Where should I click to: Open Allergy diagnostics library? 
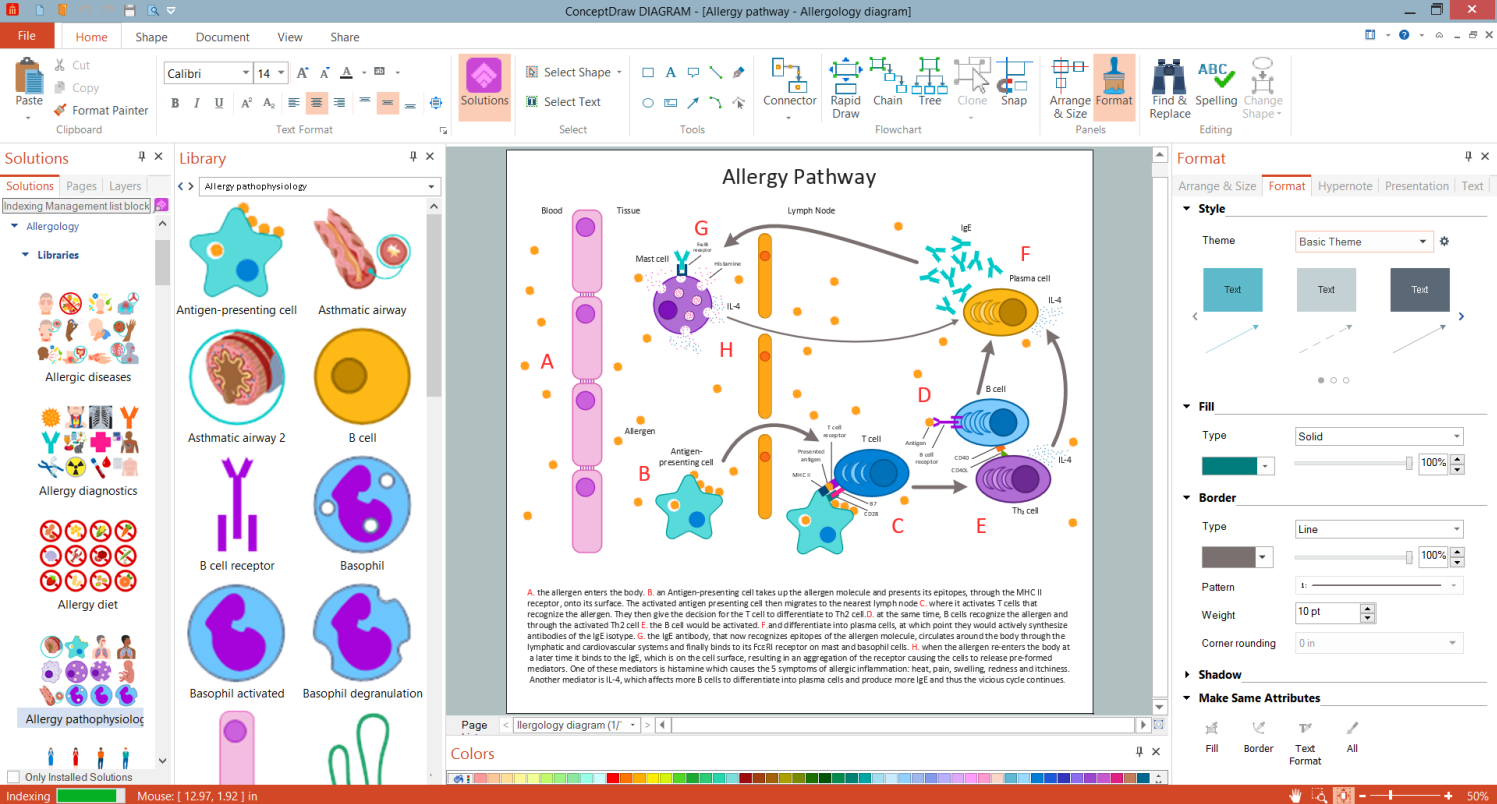click(88, 452)
